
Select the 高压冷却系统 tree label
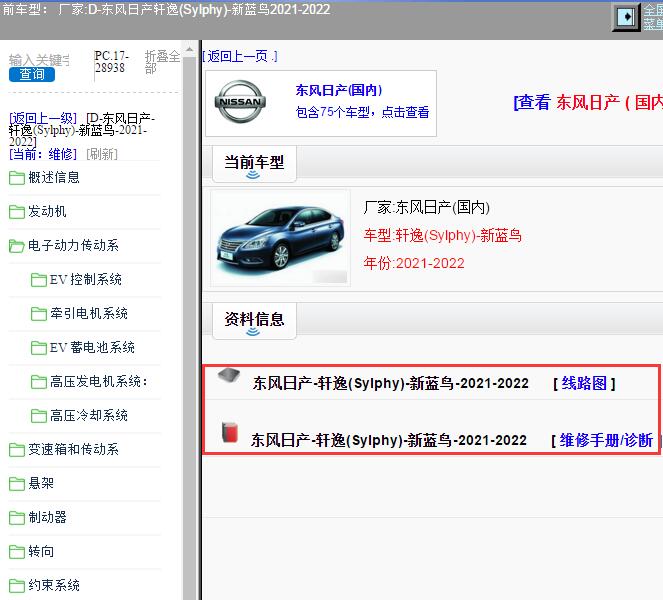(89, 415)
